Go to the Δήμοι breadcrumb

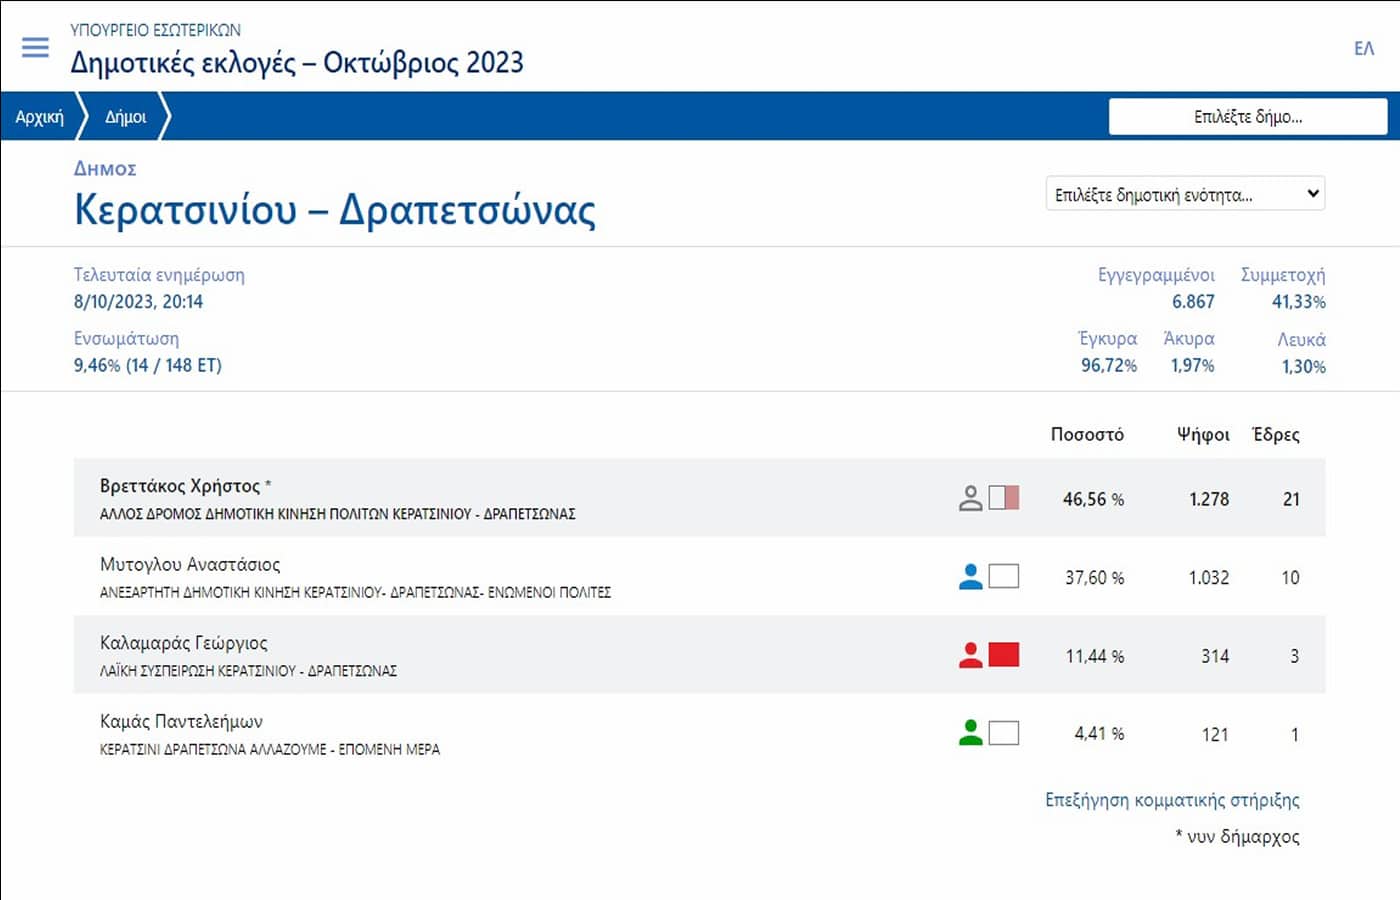tap(126, 117)
